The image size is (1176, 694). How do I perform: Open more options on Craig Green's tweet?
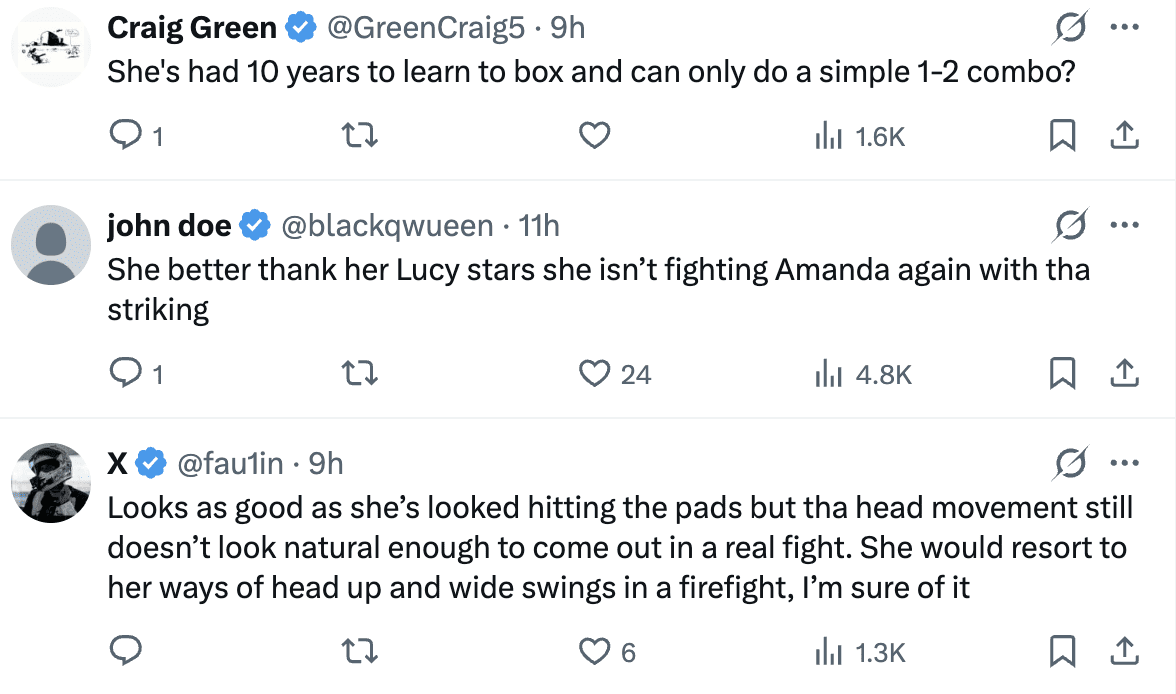[x=1125, y=29]
